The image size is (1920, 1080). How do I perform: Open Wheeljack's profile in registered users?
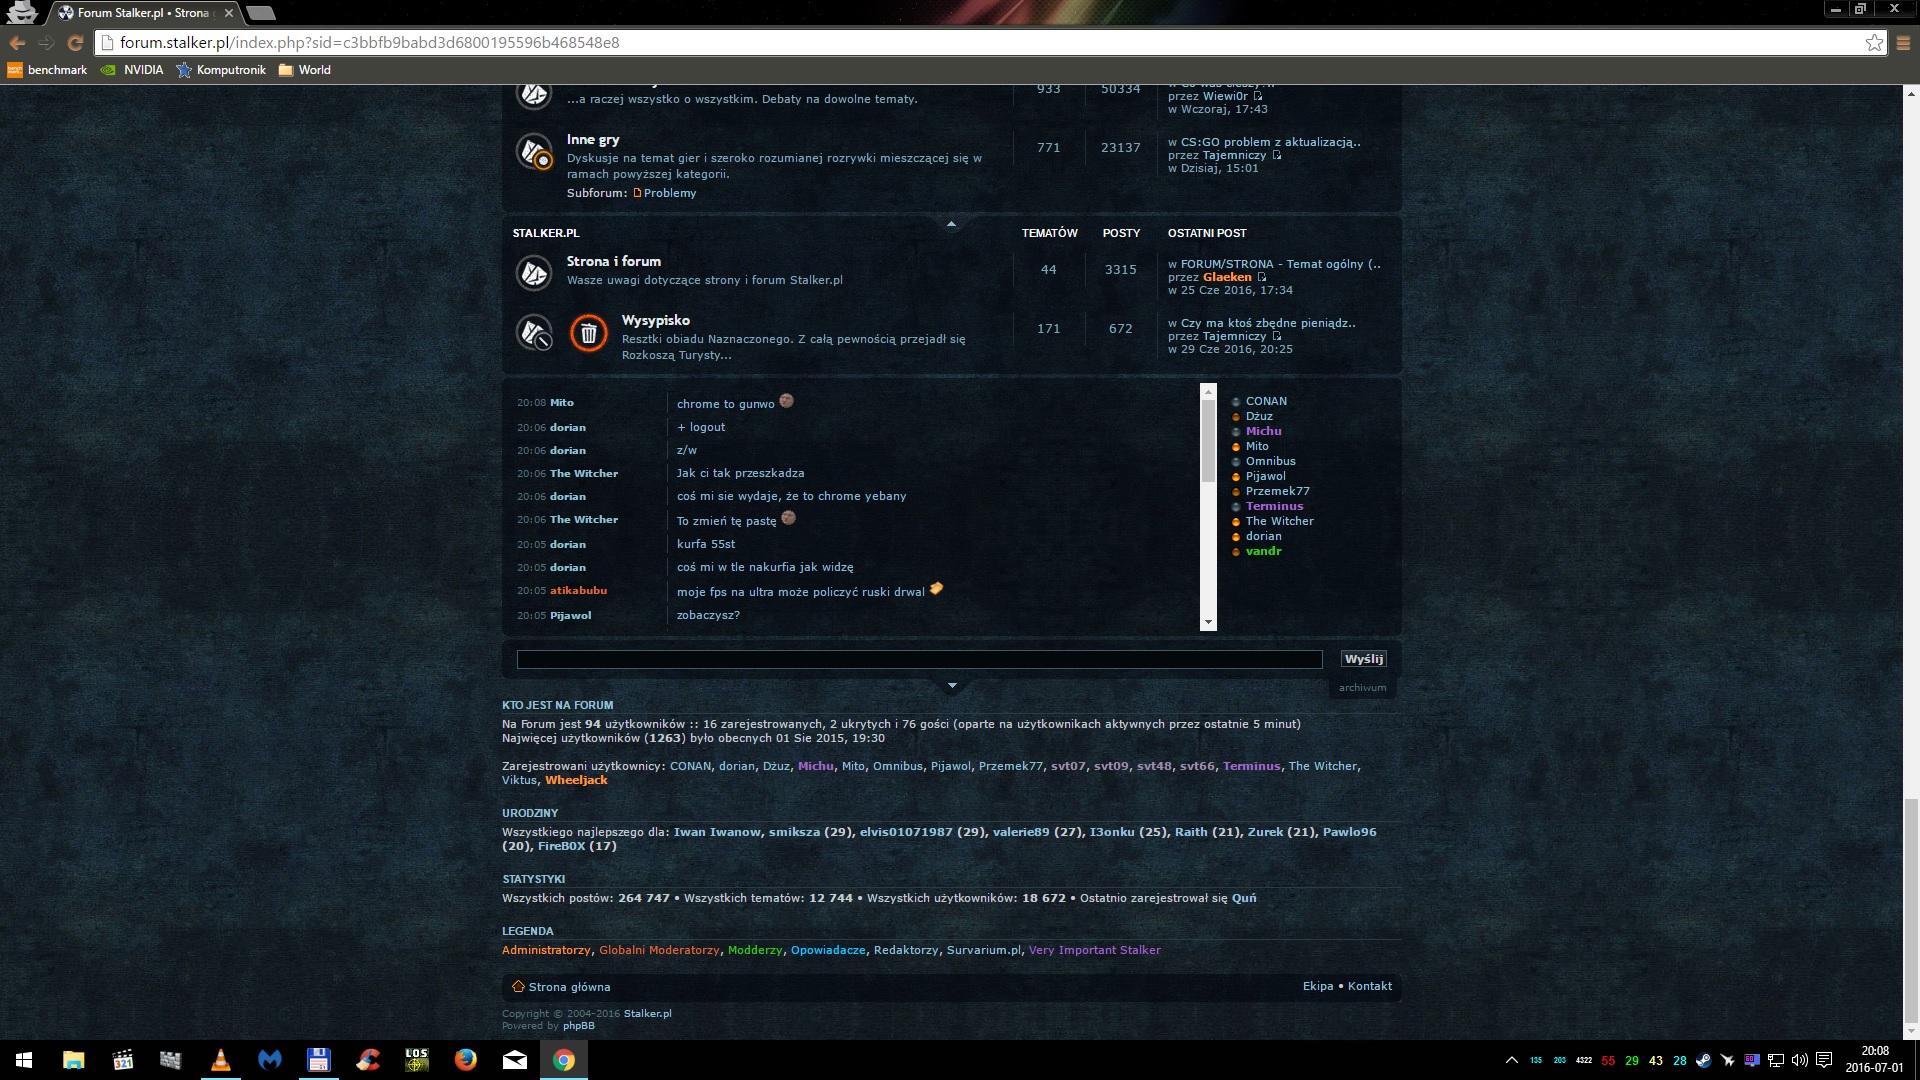point(576,780)
